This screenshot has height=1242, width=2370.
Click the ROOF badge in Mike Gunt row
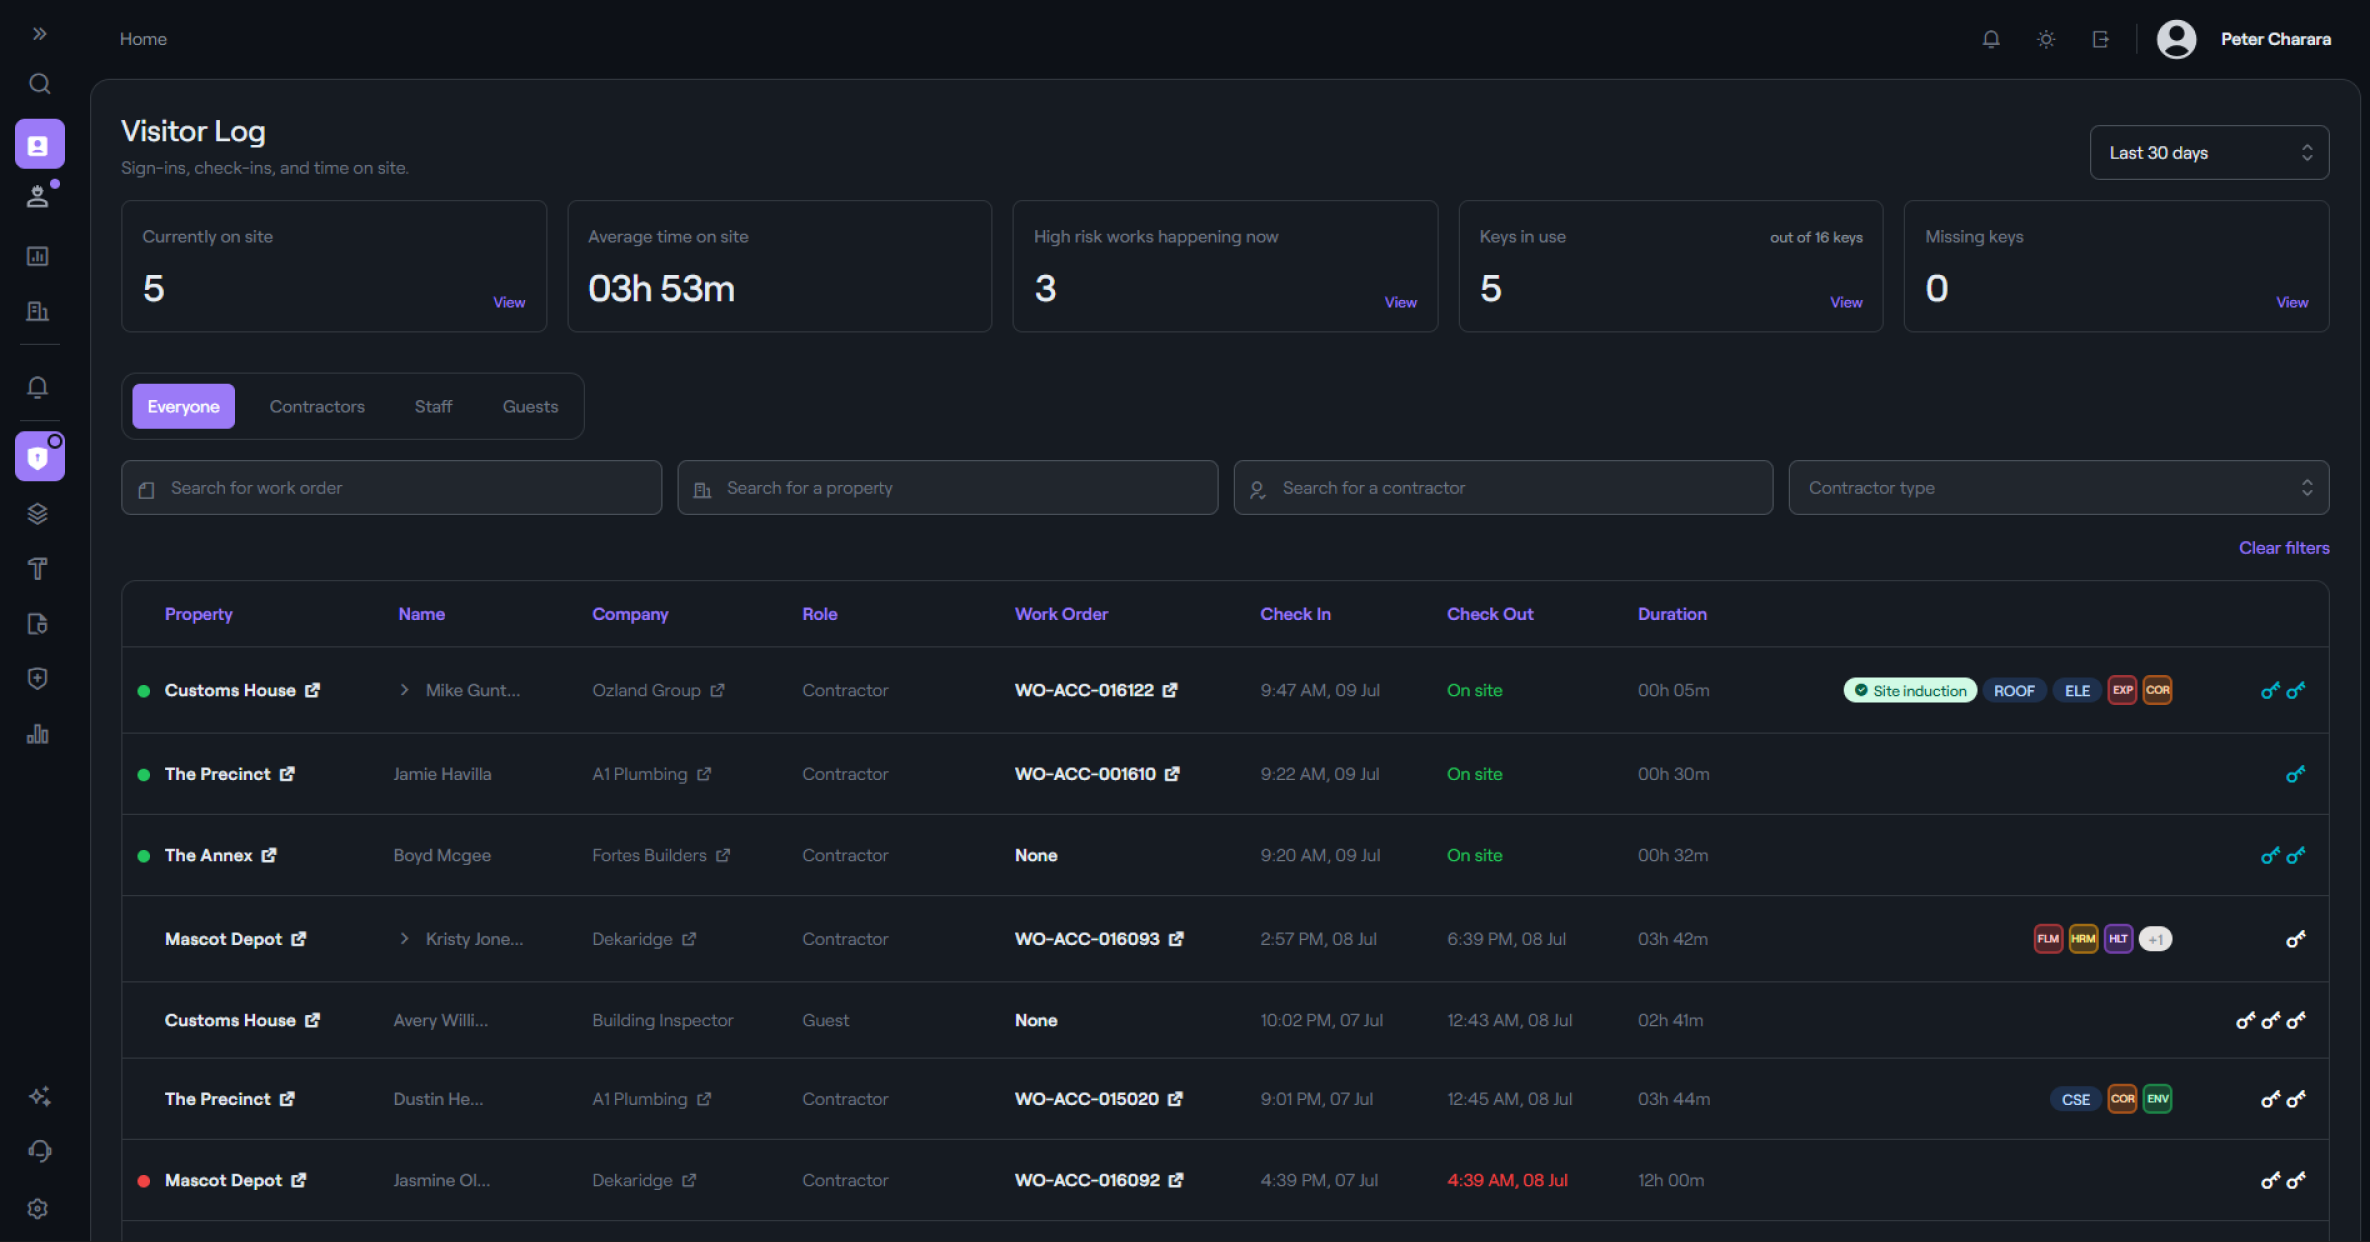(2014, 690)
